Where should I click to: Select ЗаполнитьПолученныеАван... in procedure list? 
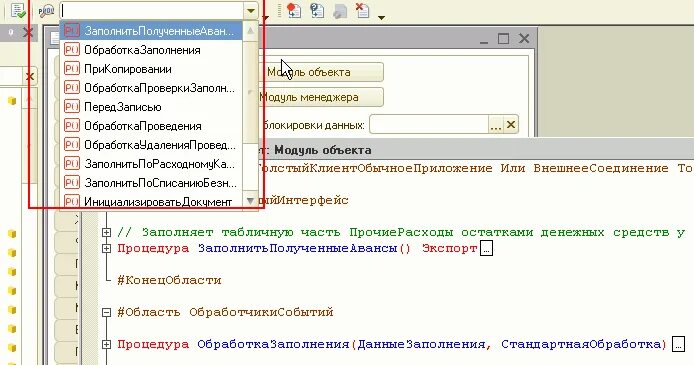[x=151, y=31]
